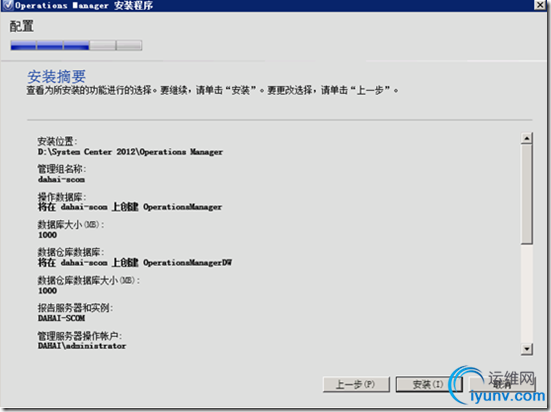Screen dimensions: 551x412
Task: Click the 安装位置 label
Action: point(57,141)
